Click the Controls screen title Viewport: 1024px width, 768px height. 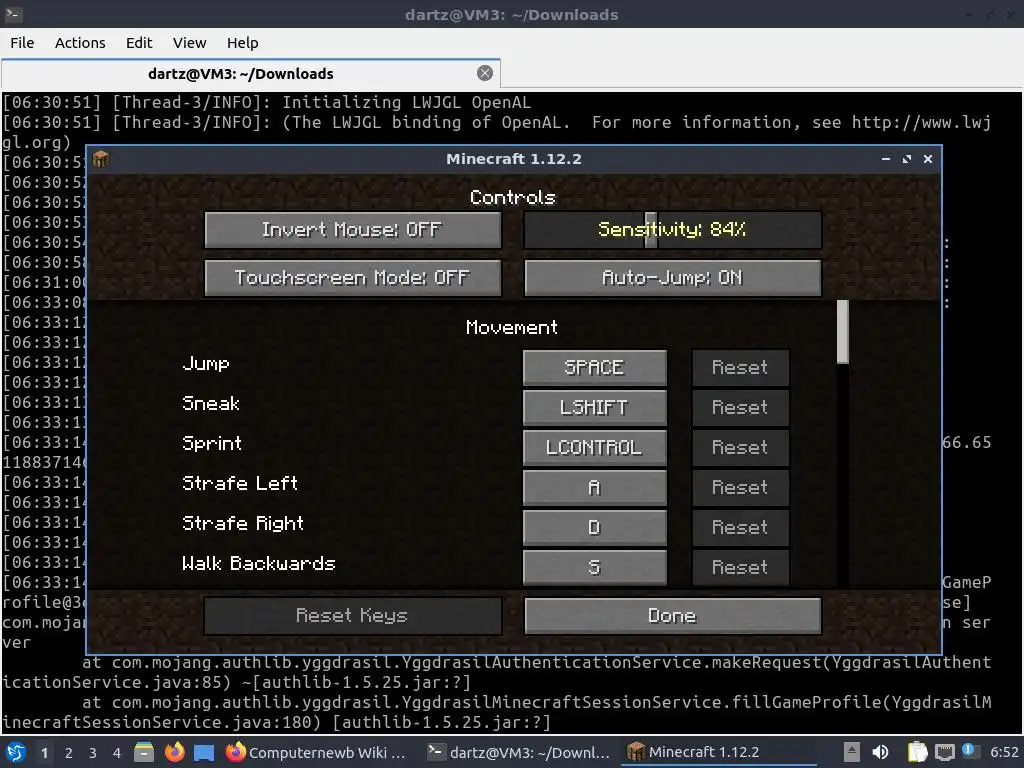tap(513, 197)
